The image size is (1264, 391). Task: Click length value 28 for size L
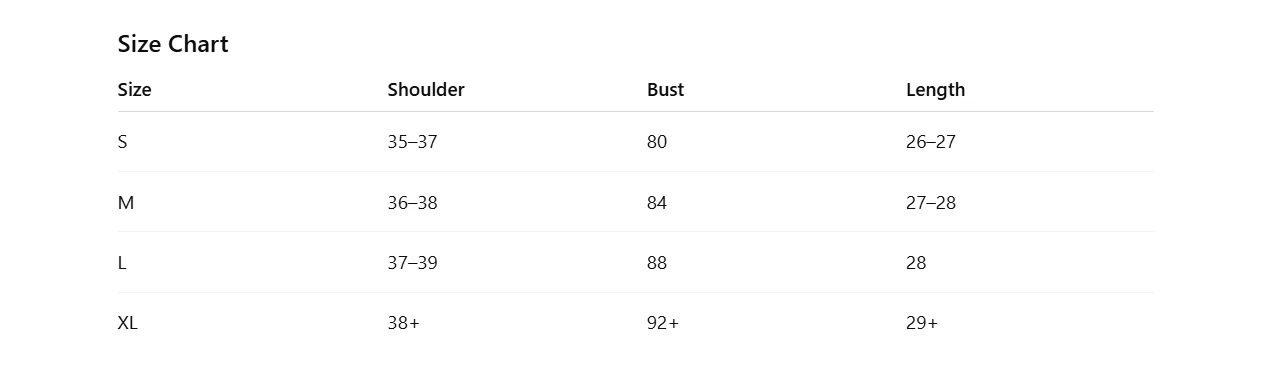[x=916, y=263]
